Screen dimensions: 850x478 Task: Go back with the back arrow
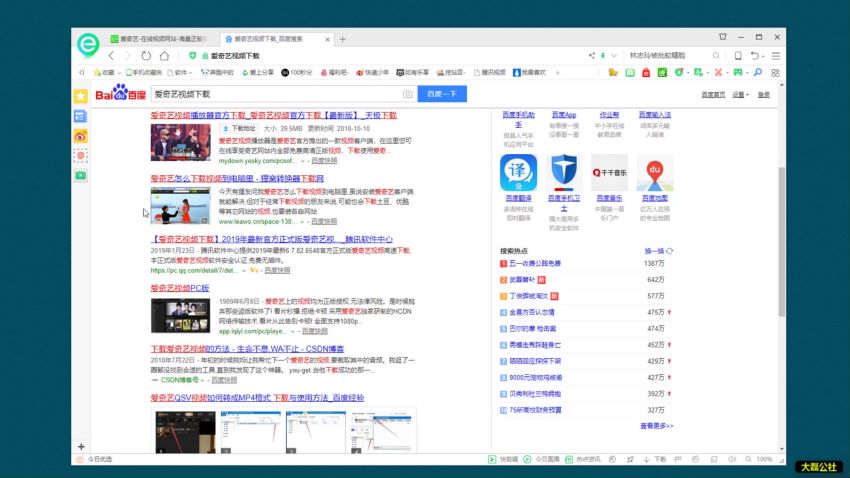pyautogui.click(x=111, y=56)
